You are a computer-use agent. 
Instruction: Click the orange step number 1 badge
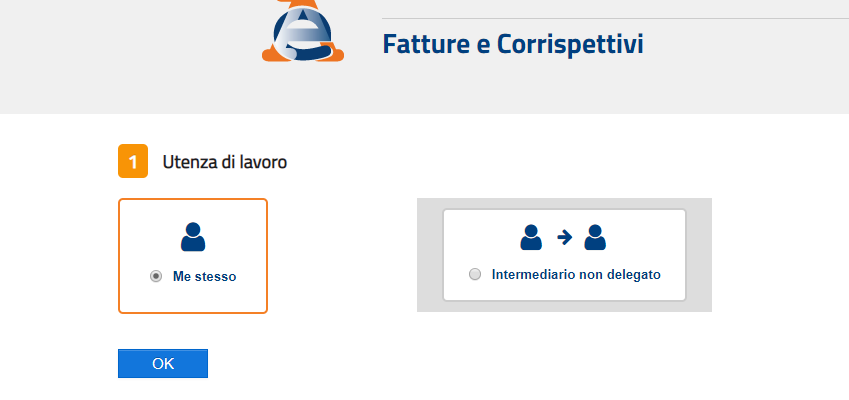tap(133, 161)
